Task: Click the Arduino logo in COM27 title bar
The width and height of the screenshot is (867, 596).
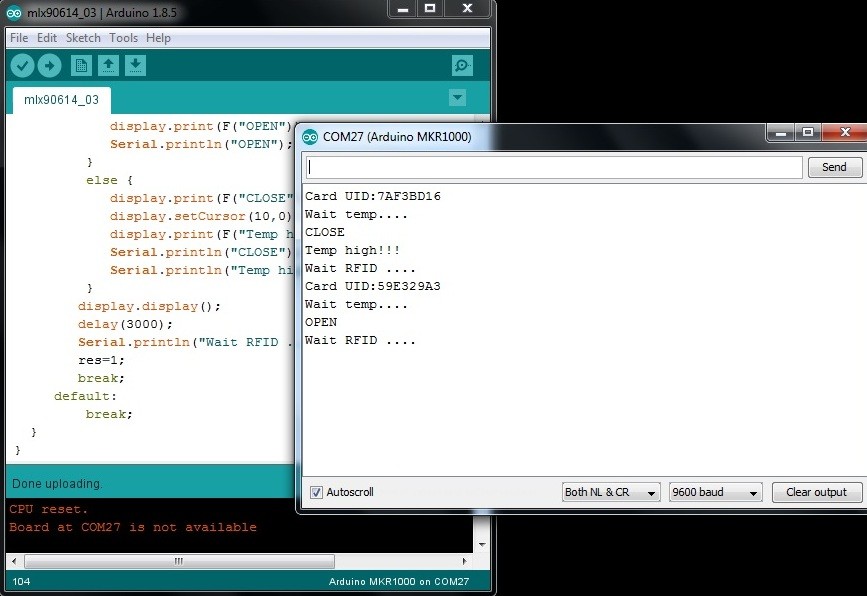Action: (x=310, y=136)
